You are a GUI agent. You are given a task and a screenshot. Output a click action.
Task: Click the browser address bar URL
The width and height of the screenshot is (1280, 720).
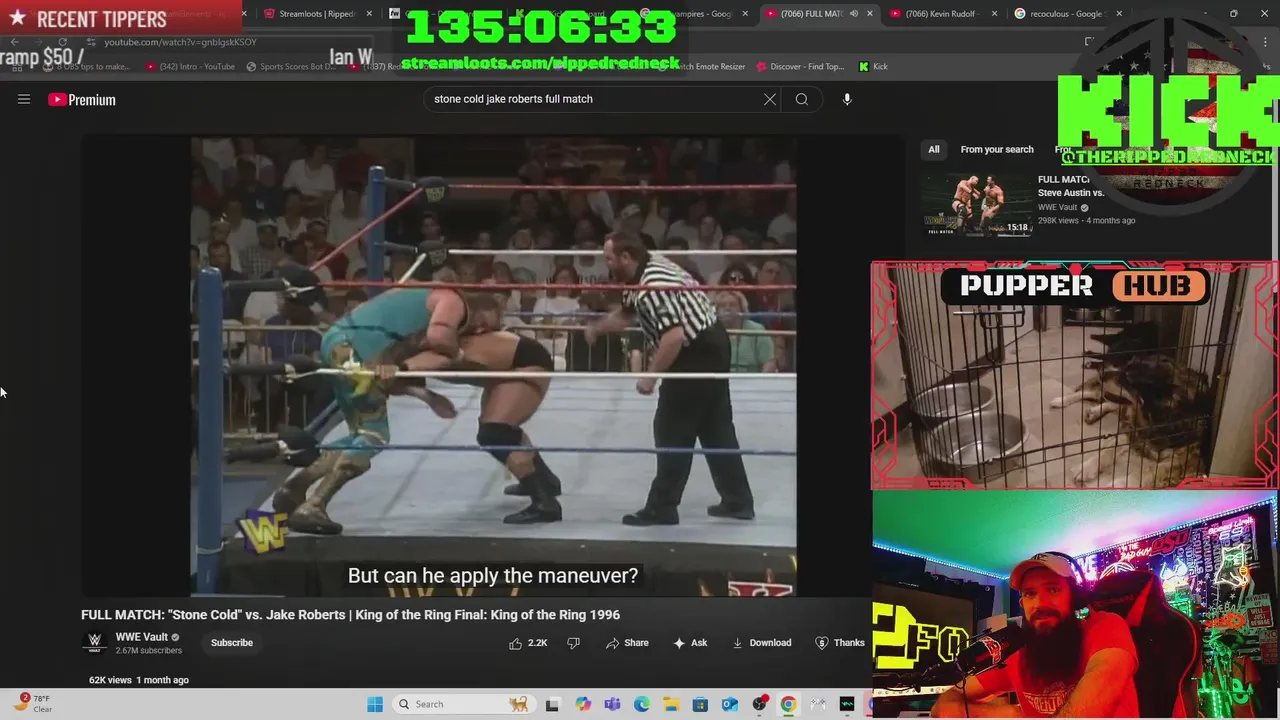180,42
